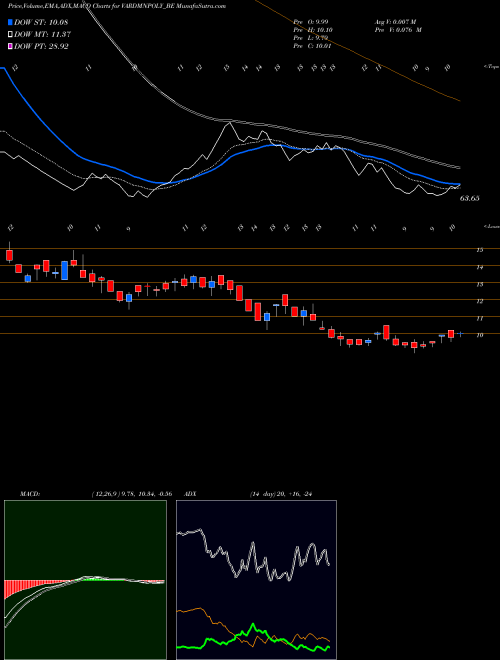This screenshot has height=660, width=500.
Task: Click the 63.65 value near EMA lines
Action: click(x=469, y=198)
